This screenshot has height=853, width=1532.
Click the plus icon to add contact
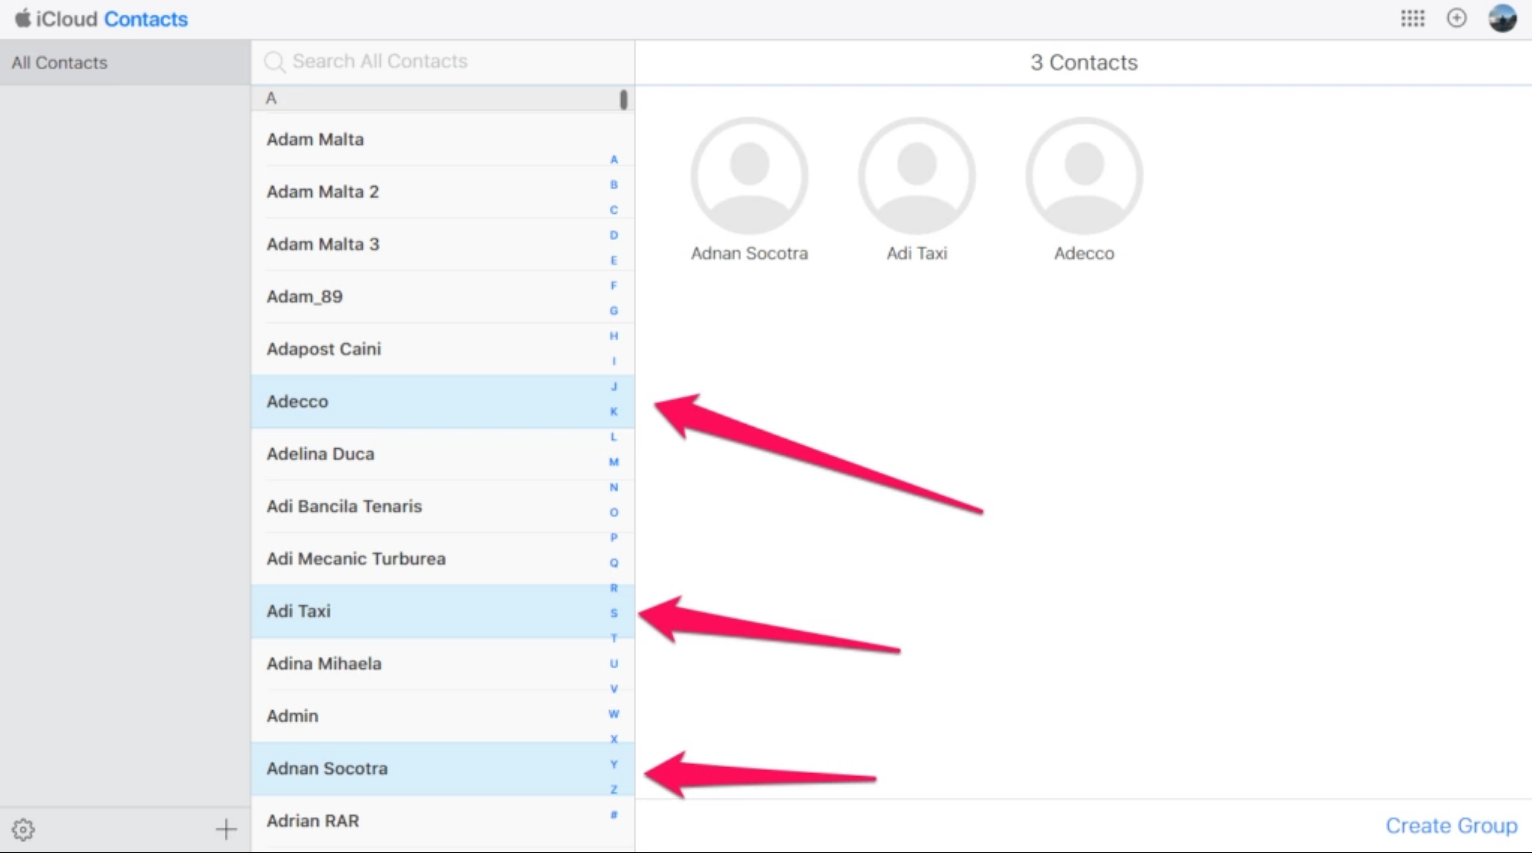point(226,829)
